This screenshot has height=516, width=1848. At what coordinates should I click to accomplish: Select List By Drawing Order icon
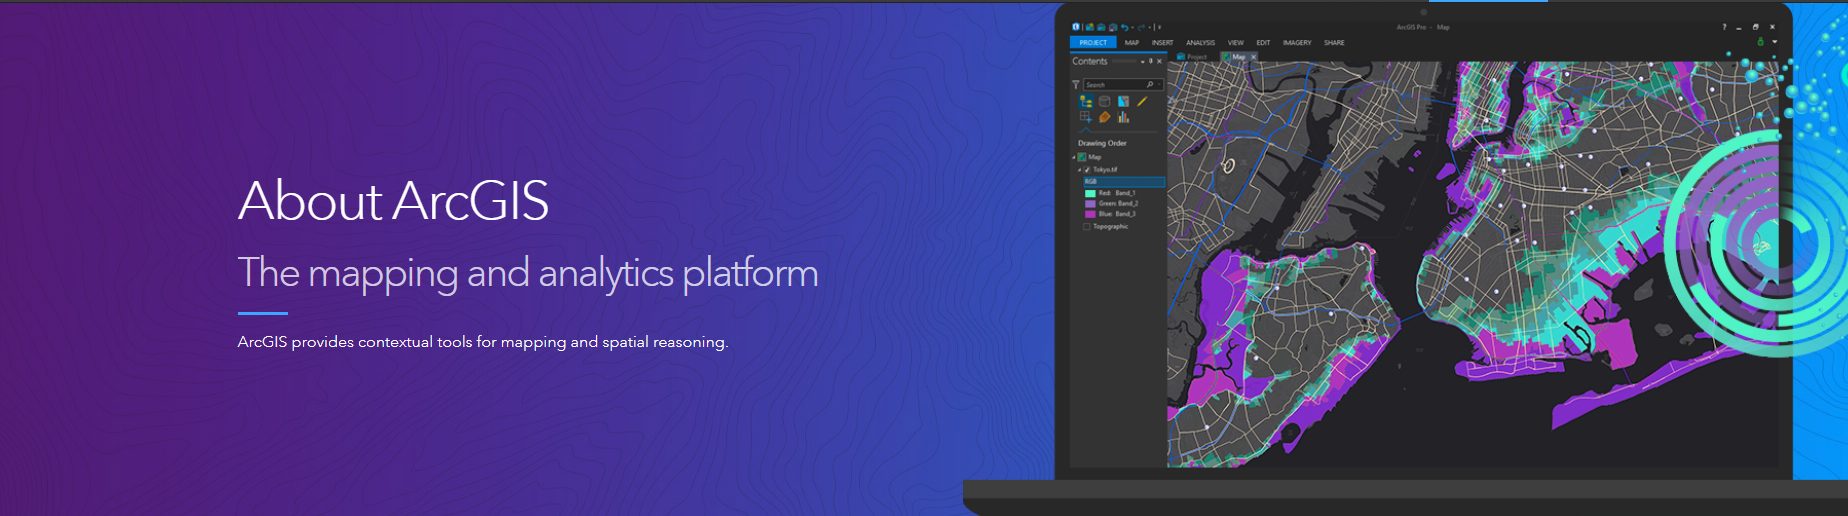coord(1086,101)
